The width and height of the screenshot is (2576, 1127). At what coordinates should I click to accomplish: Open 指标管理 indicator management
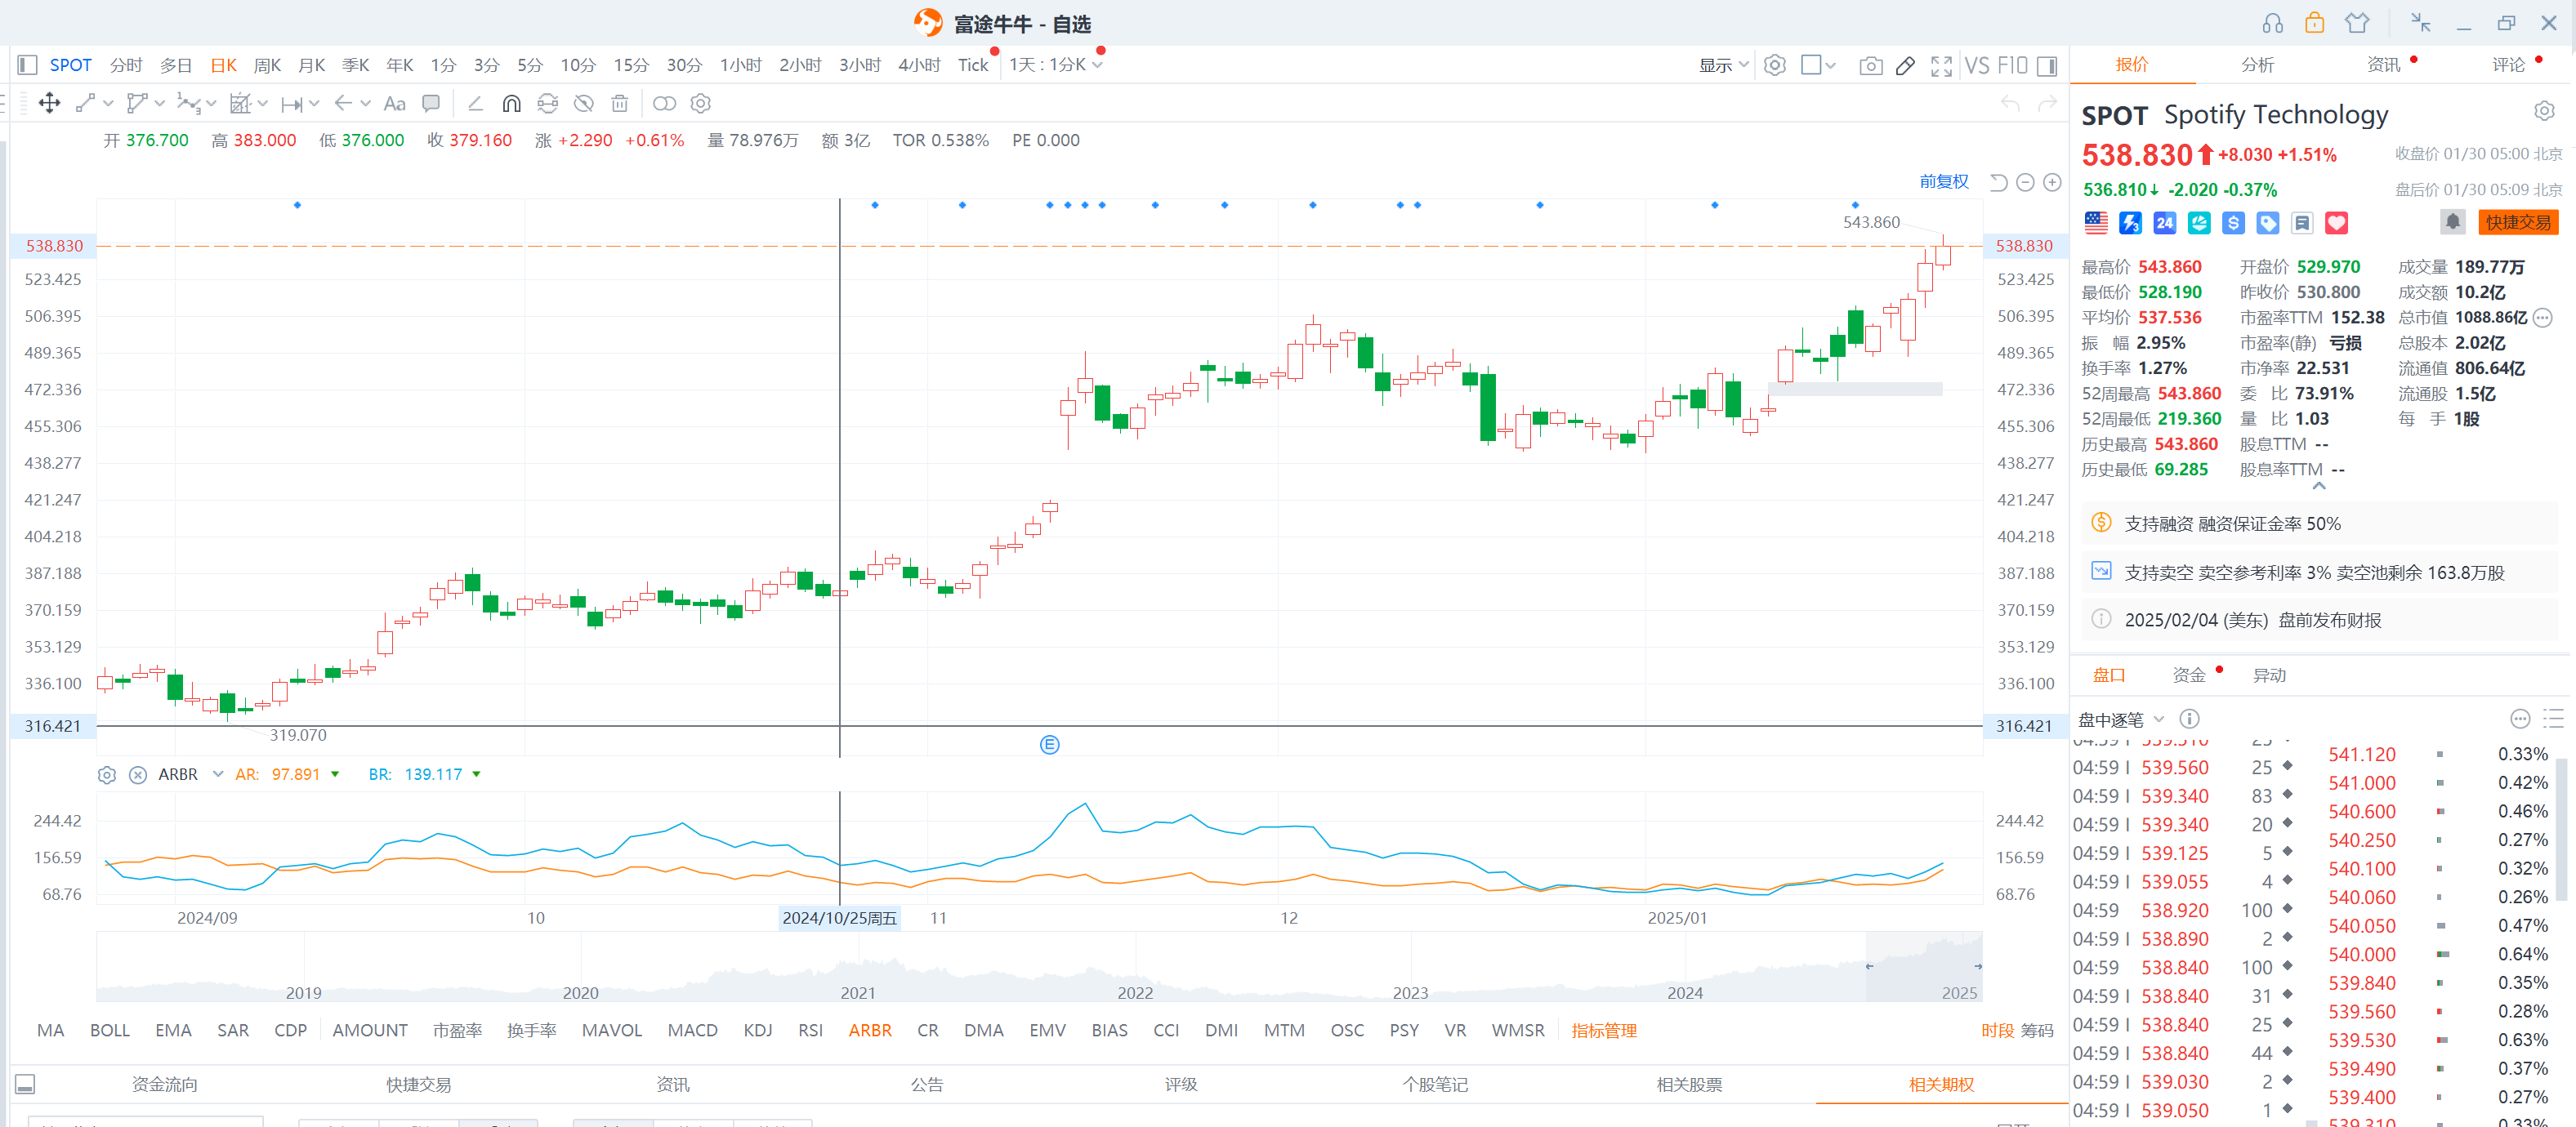[x=1603, y=1030]
